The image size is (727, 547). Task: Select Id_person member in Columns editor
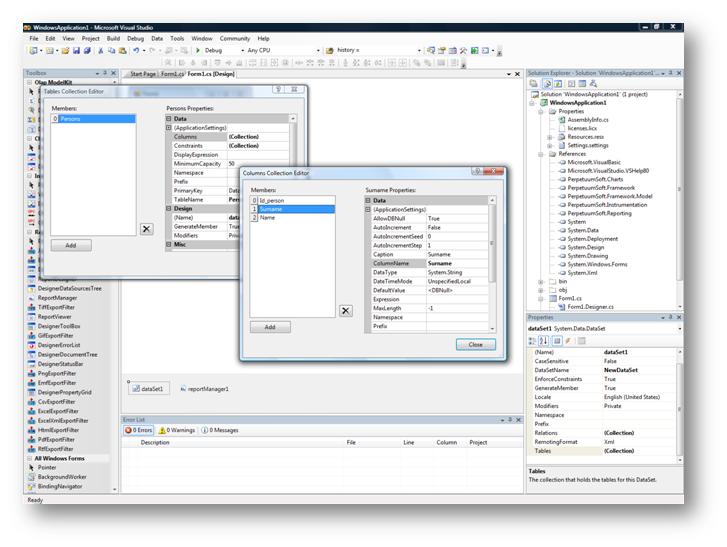tap(293, 201)
